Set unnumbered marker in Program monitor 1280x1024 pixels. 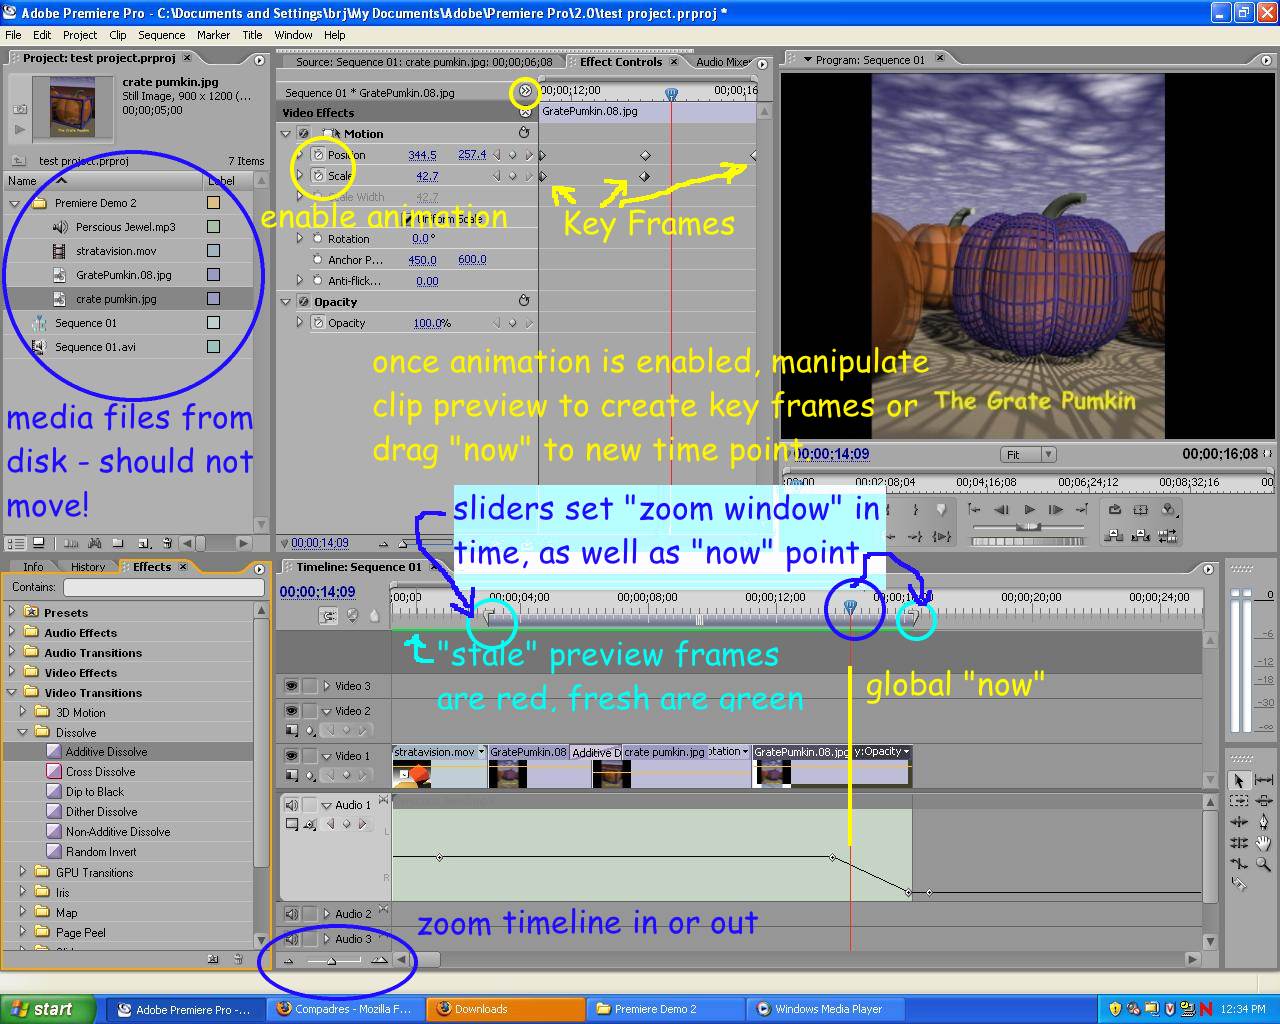(941, 510)
